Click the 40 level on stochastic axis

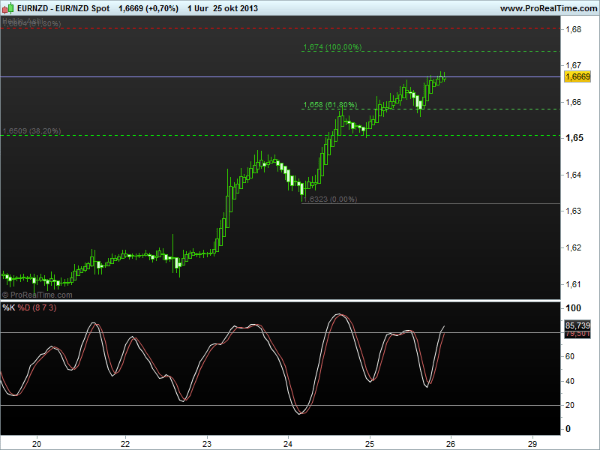tap(570, 381)
